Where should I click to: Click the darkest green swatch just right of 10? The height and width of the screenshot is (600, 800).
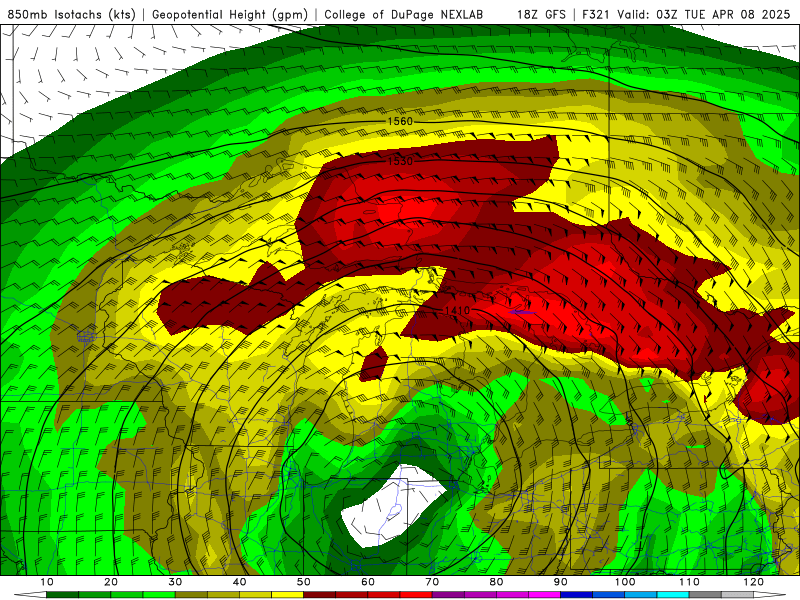[62, 595]
